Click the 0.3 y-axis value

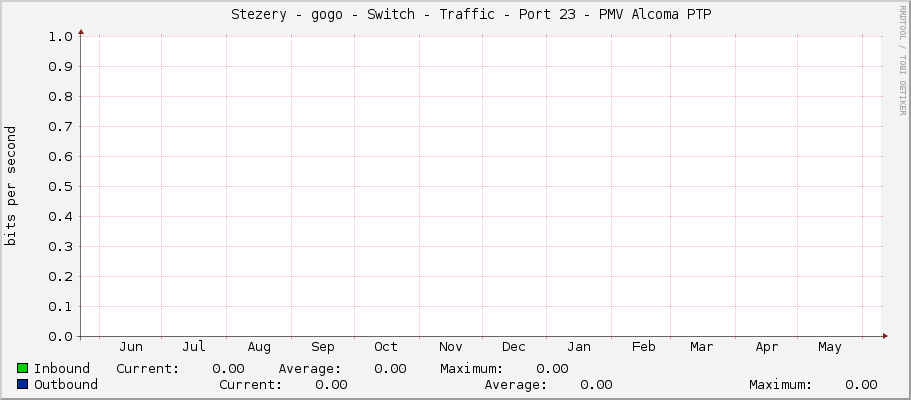point(60,247)
